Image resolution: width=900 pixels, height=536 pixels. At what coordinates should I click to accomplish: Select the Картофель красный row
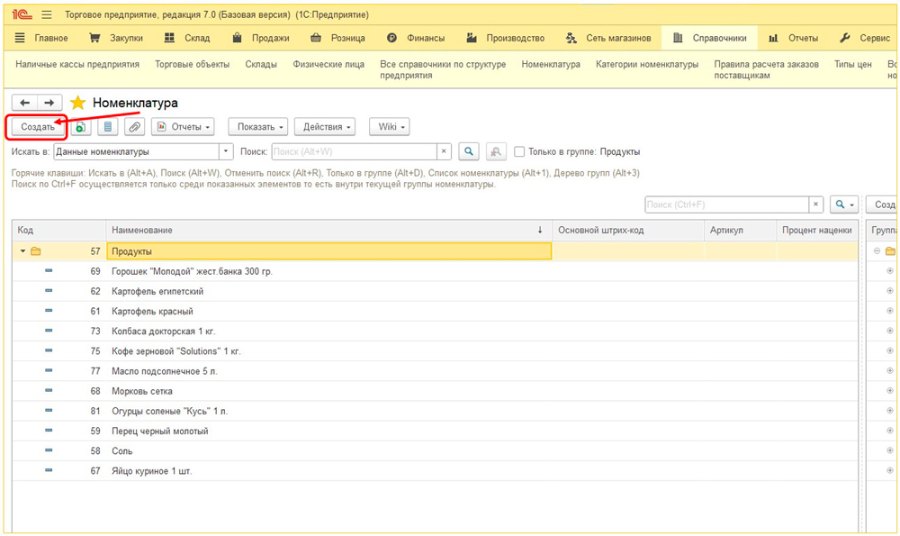coord(435,311)
